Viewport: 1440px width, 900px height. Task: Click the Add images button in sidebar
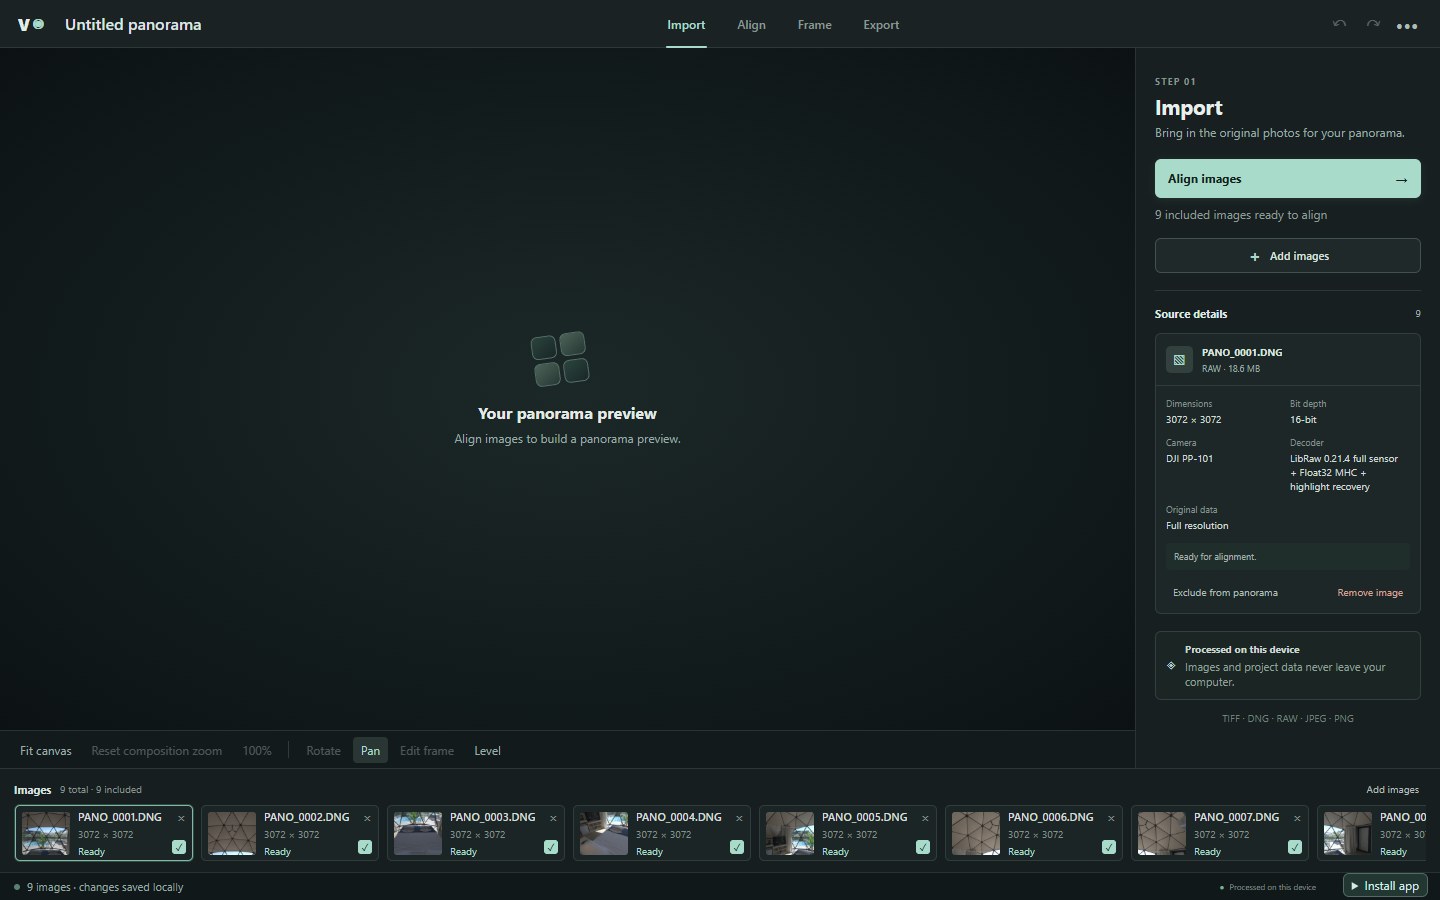tap(1287, 256)
